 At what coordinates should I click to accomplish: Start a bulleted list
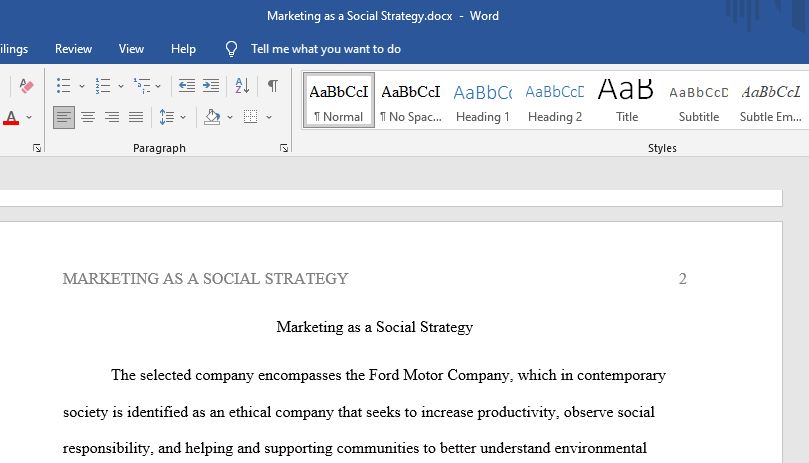(63, 86)
